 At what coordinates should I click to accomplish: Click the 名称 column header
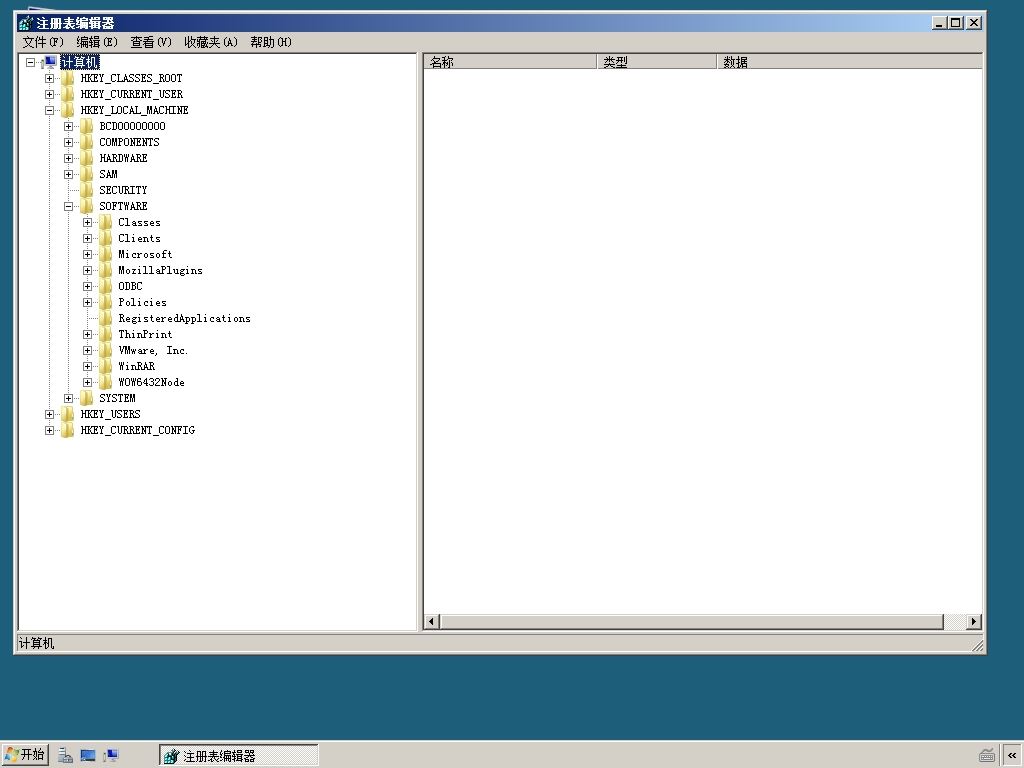click(x=510, y=62)
